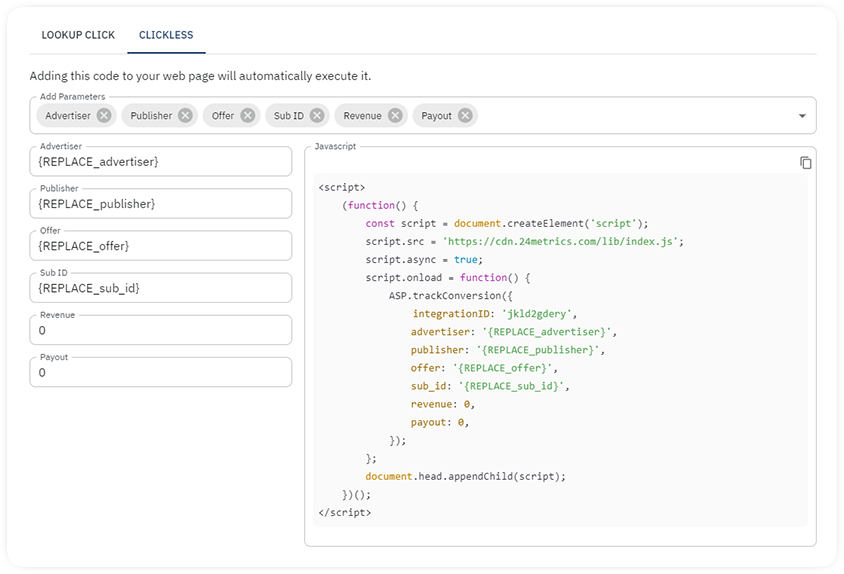The width and height of the screenshot is (844, 574).
Task: Click '{REPLACE_publisher}' in the code block
Action: coord(538,350)
